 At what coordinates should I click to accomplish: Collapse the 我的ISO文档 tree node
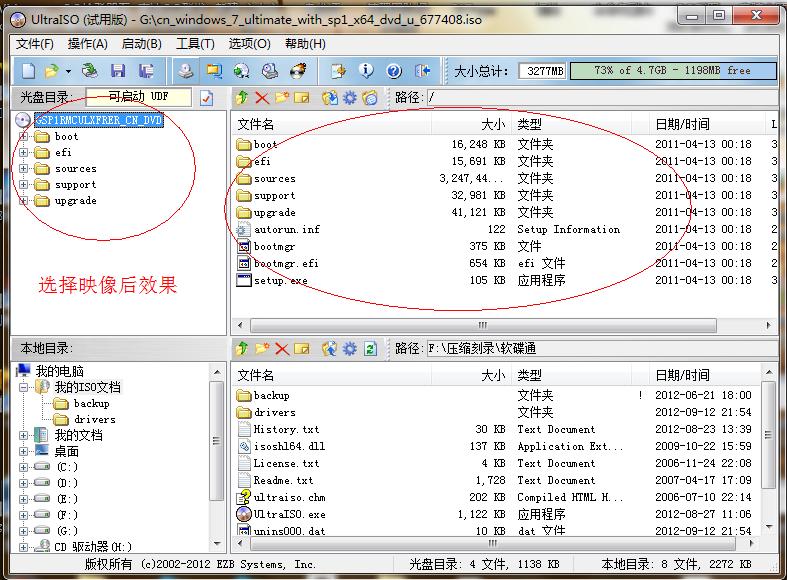[x=24, y=387]
